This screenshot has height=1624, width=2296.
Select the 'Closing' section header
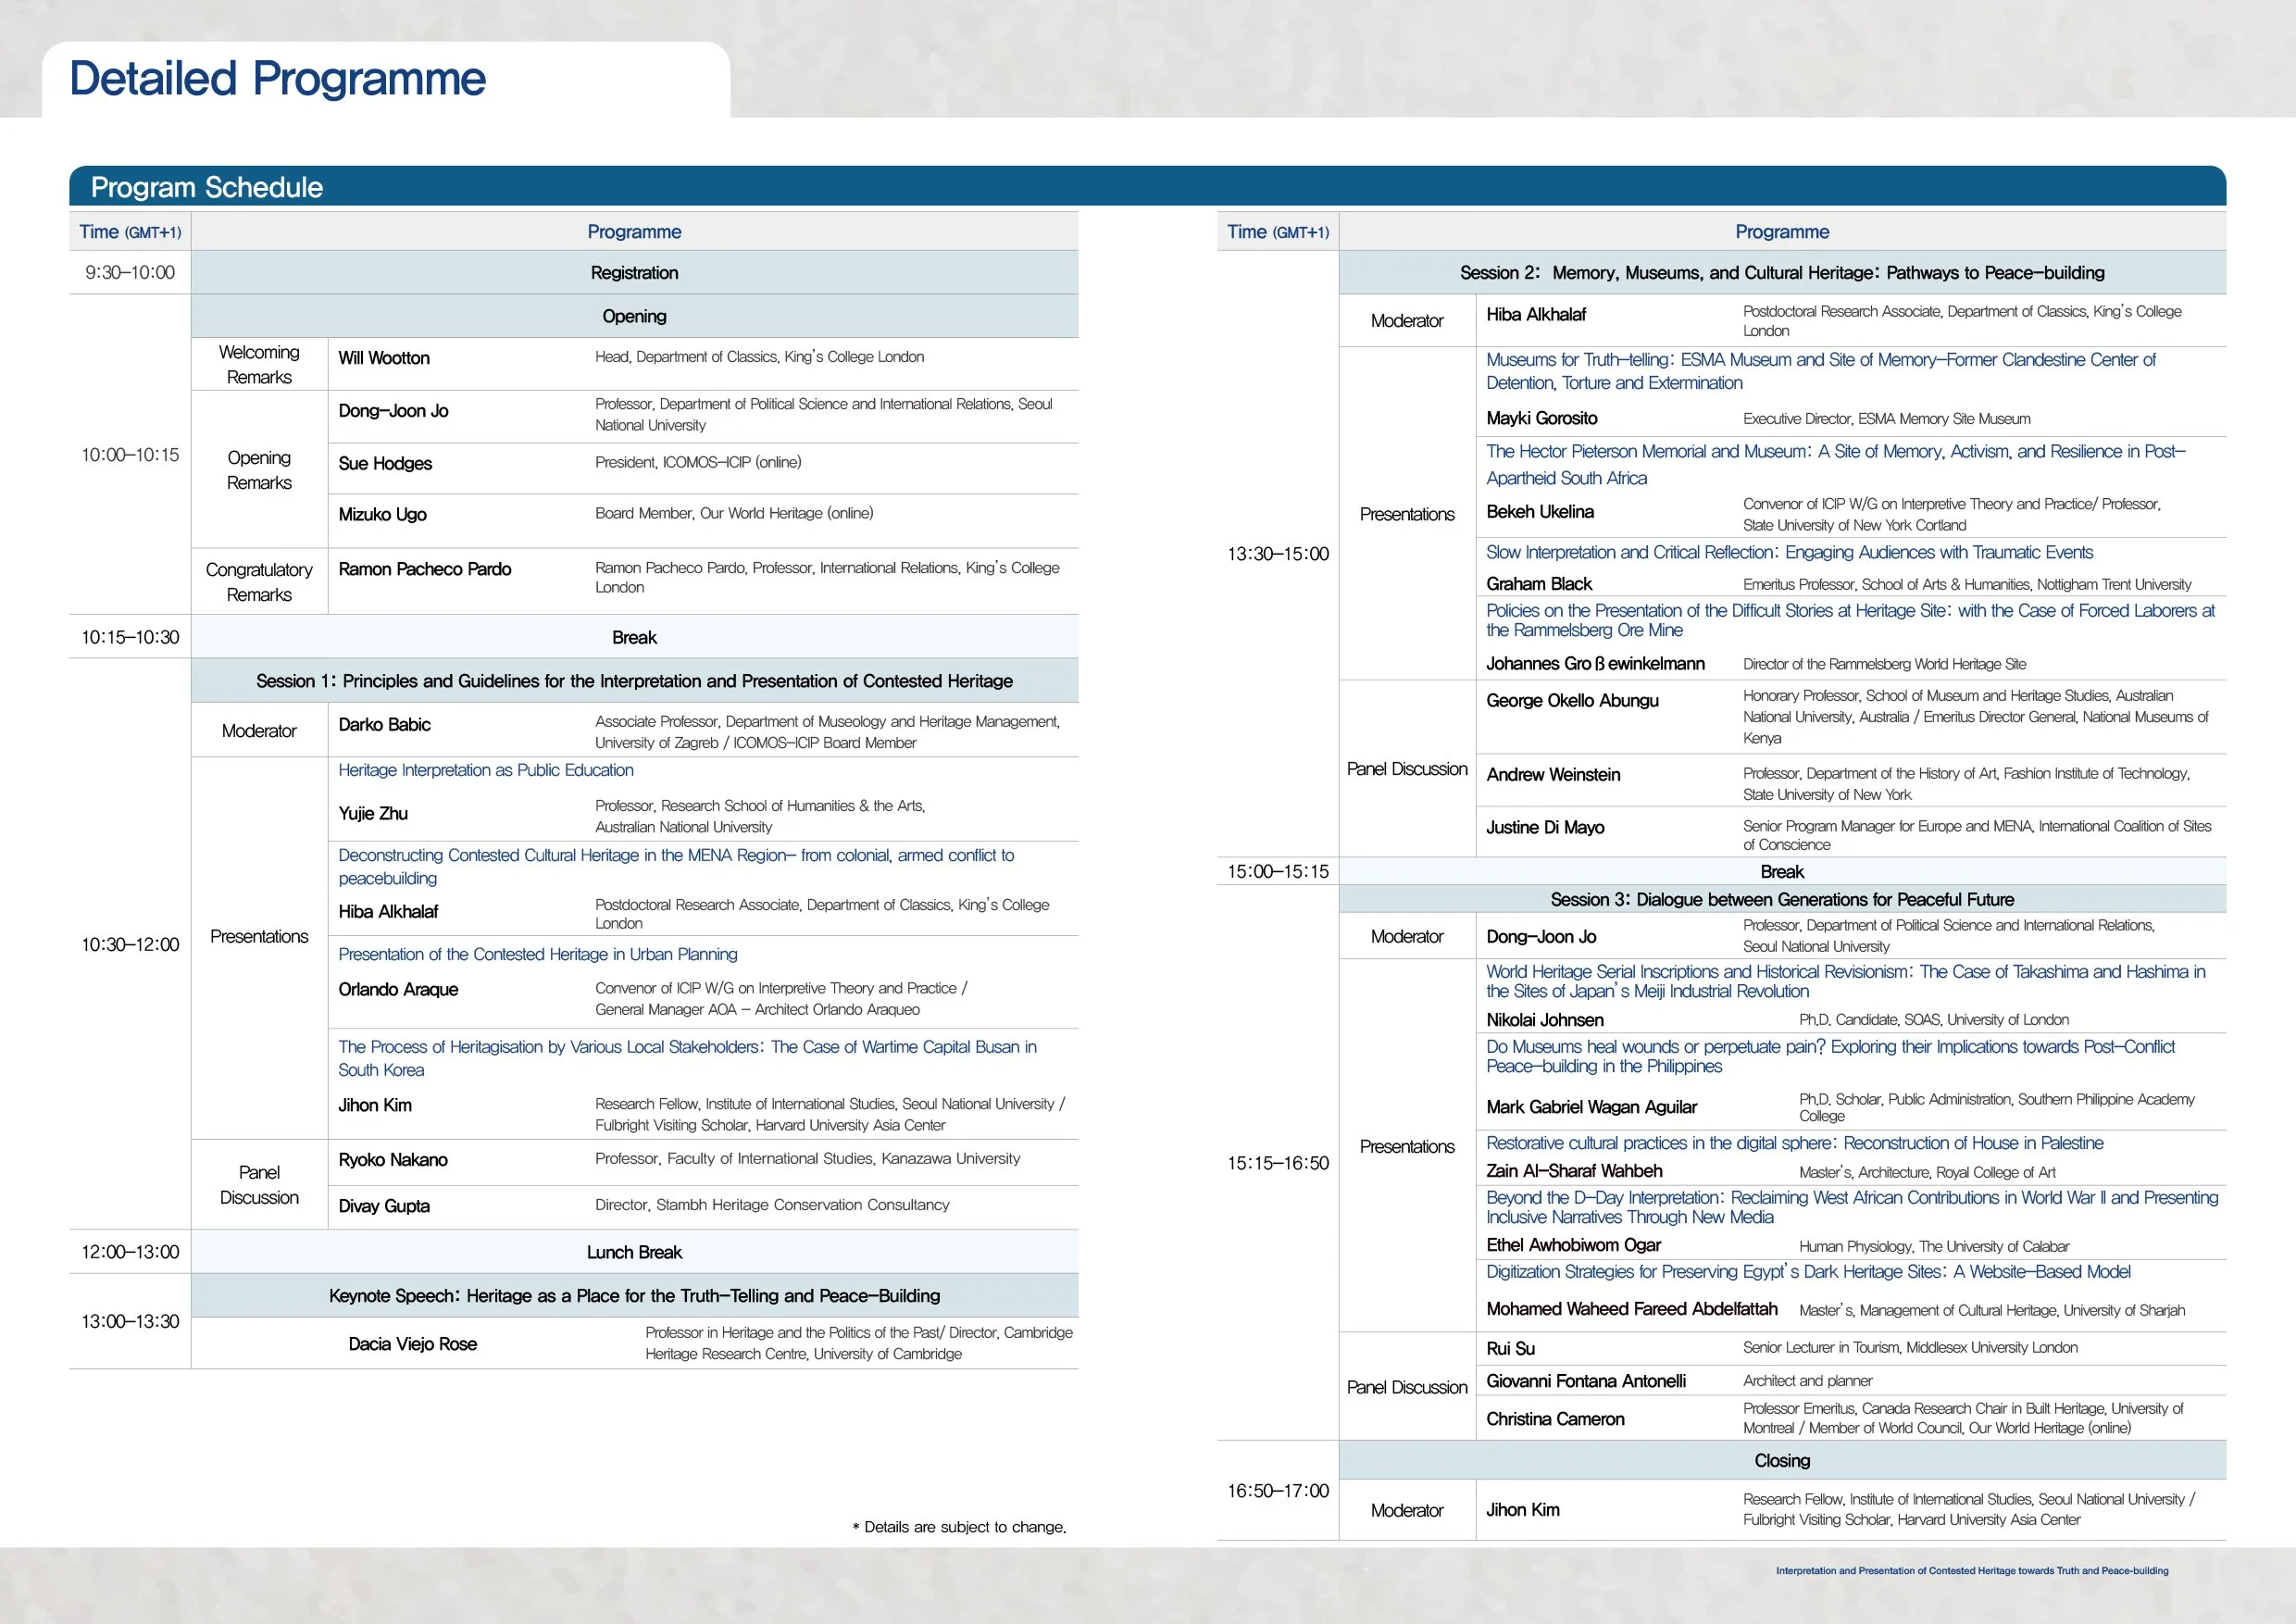coord(1782,1461)
